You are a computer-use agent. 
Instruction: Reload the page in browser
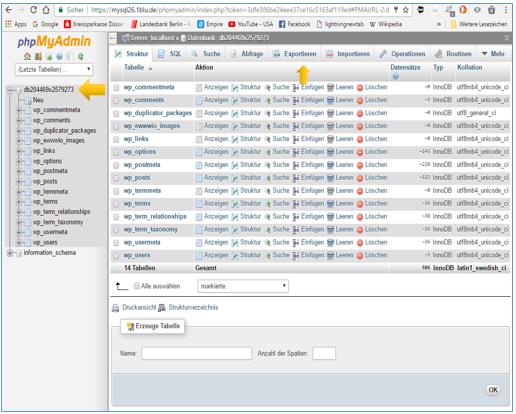coord(33,10)
